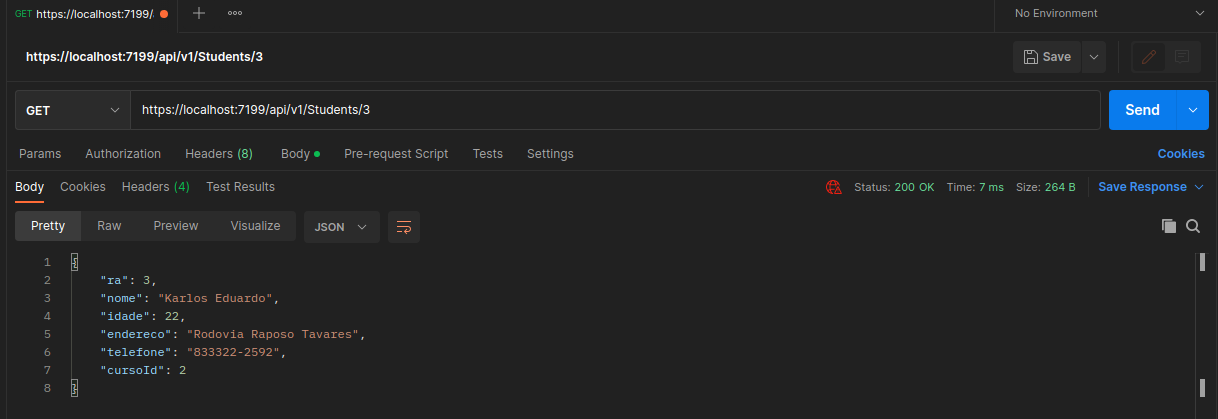Select the Preview view
Screen dimensions: 1218x419
pos(176,226)
